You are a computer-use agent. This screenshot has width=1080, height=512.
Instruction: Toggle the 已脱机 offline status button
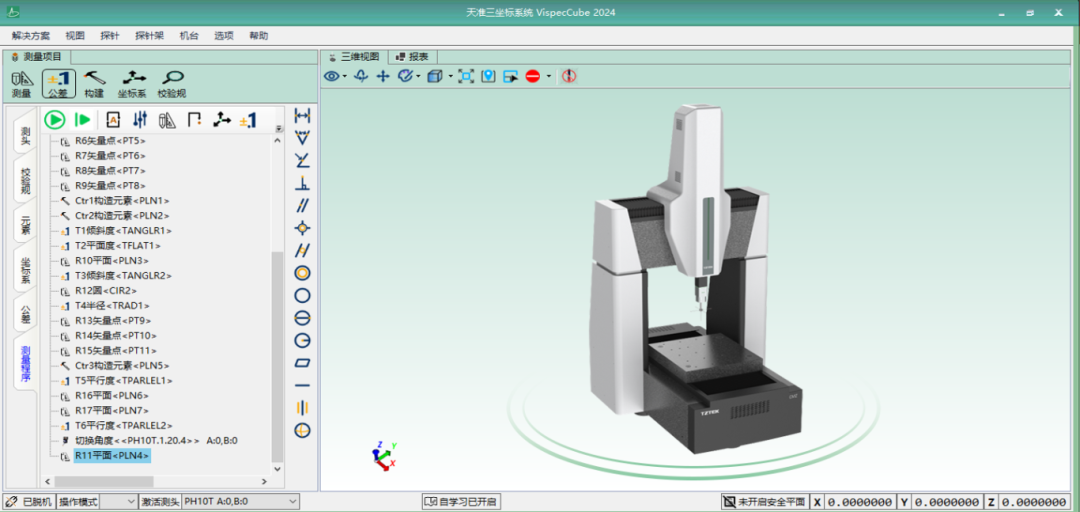coord(29,502)
